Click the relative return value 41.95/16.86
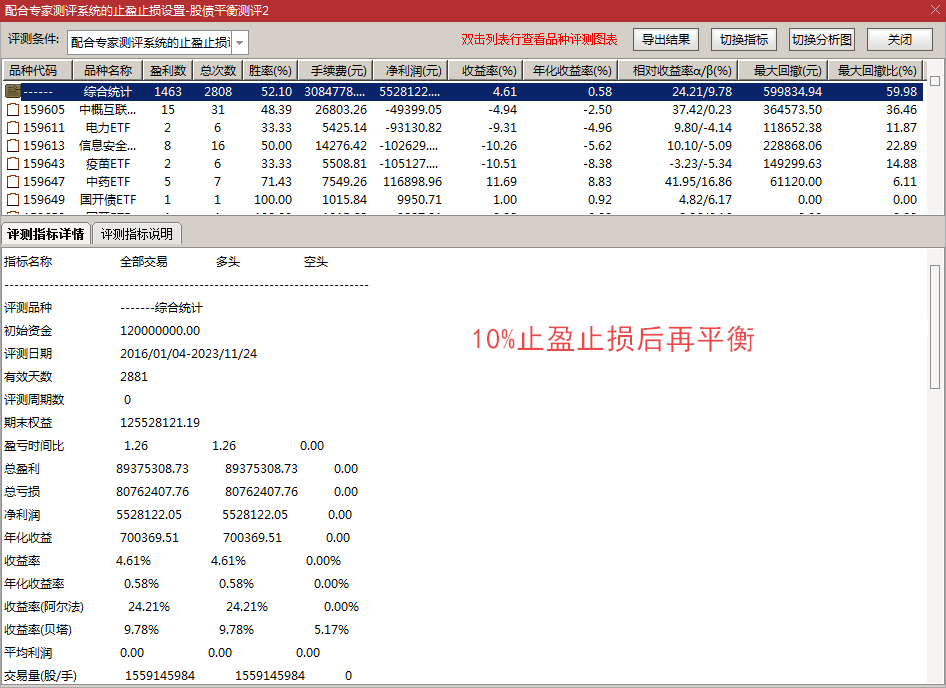Viewport: 946px width, 688px height. click(x=698, y=182)
